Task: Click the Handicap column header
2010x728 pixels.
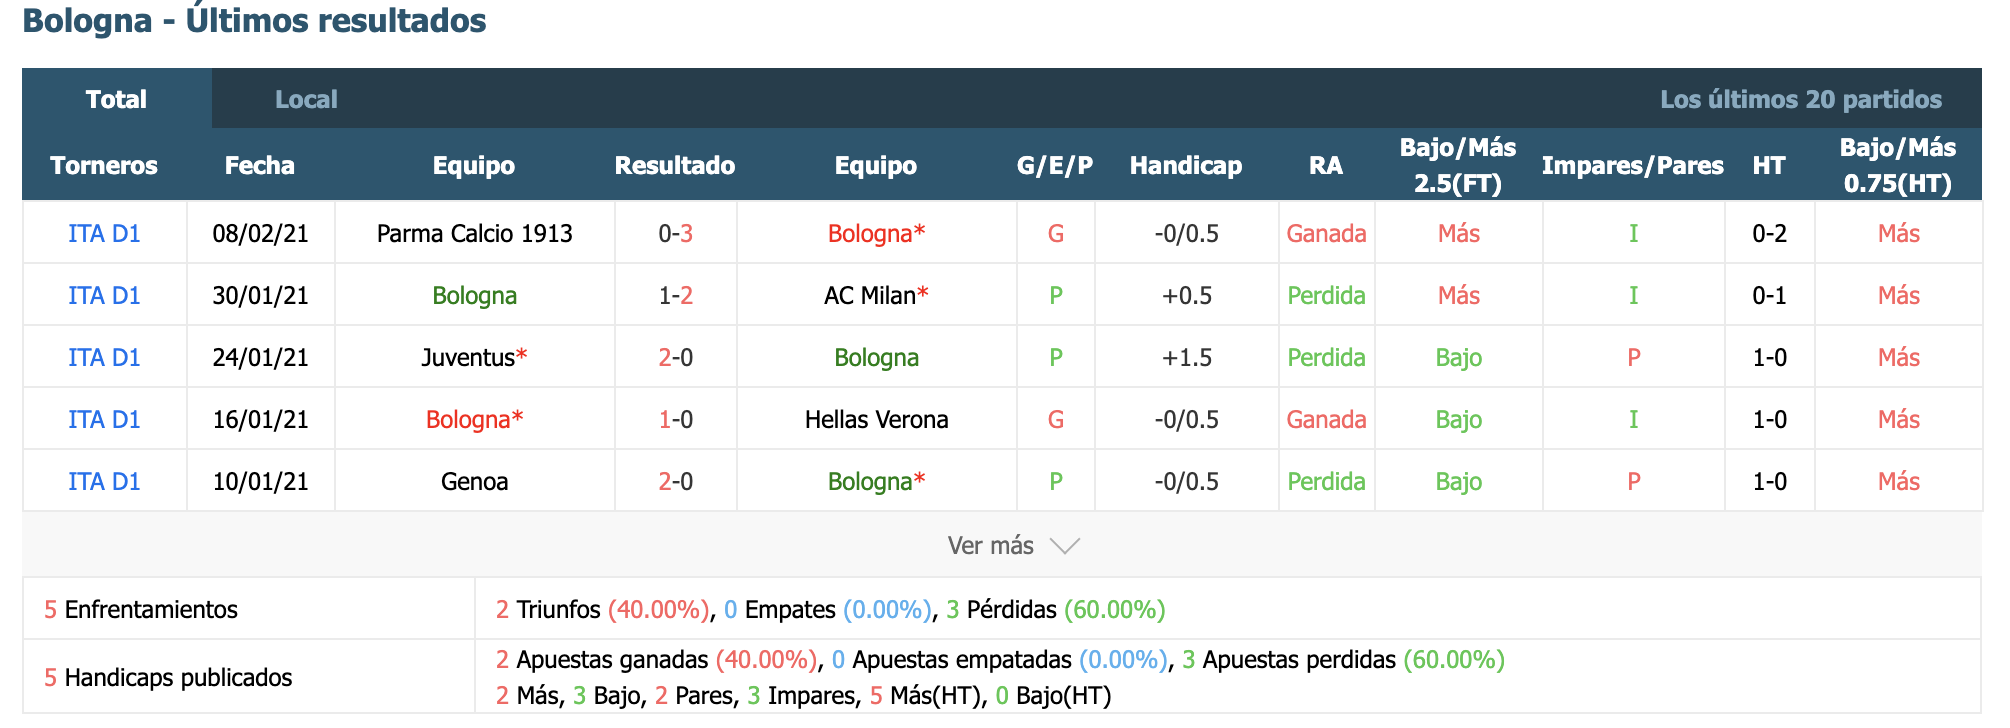Action: point(1185,165)
